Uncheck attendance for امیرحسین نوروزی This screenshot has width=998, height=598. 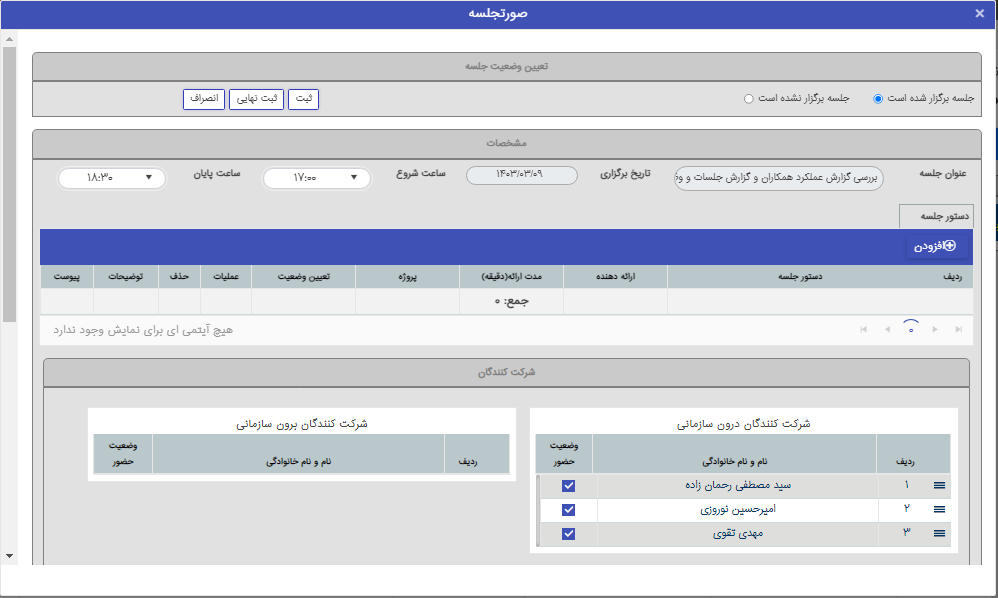point(567,509)
